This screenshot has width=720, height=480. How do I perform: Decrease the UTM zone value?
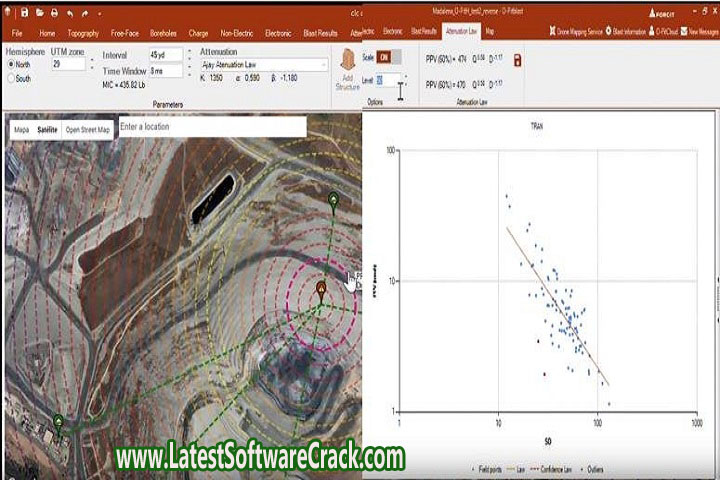92,68
